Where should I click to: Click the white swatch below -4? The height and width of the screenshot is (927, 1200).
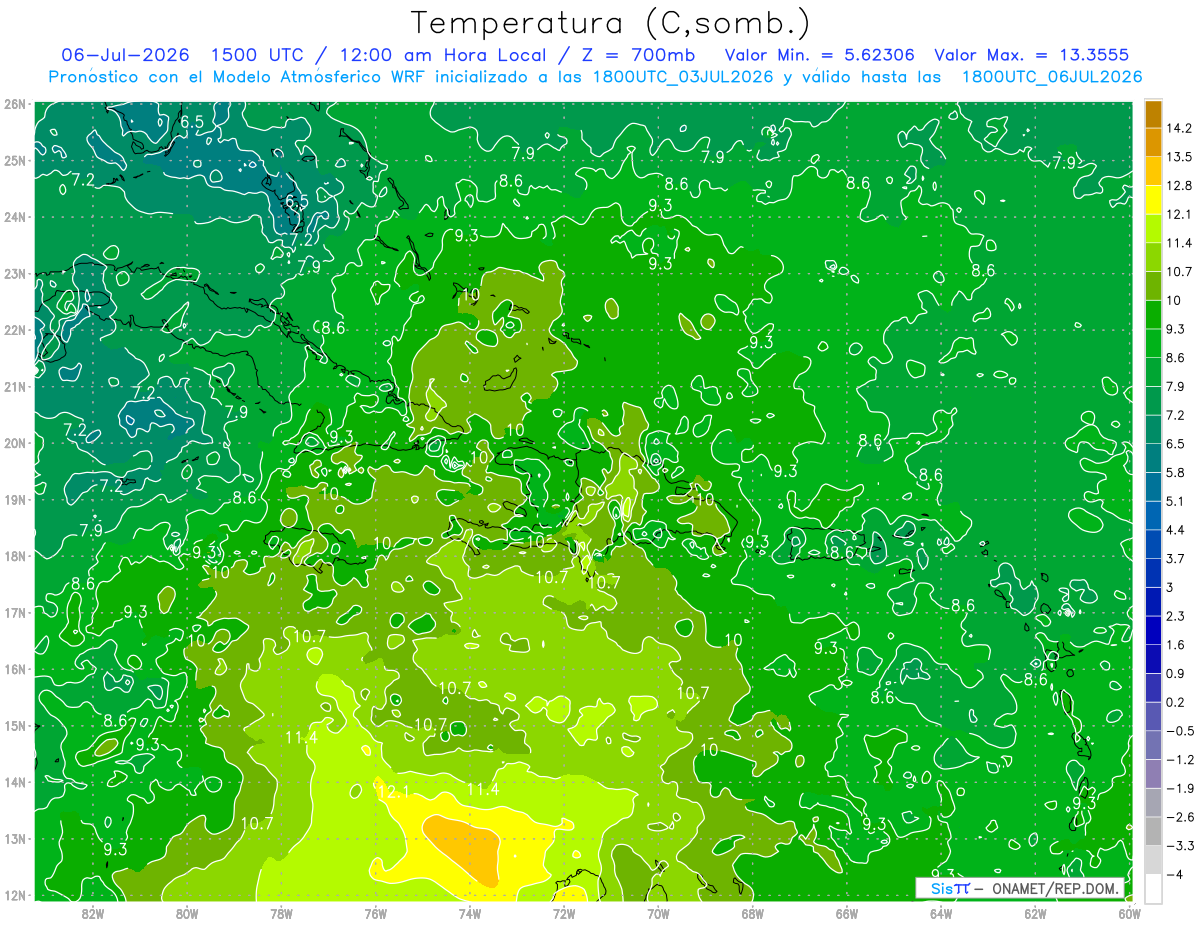[x=1153, y=888]
